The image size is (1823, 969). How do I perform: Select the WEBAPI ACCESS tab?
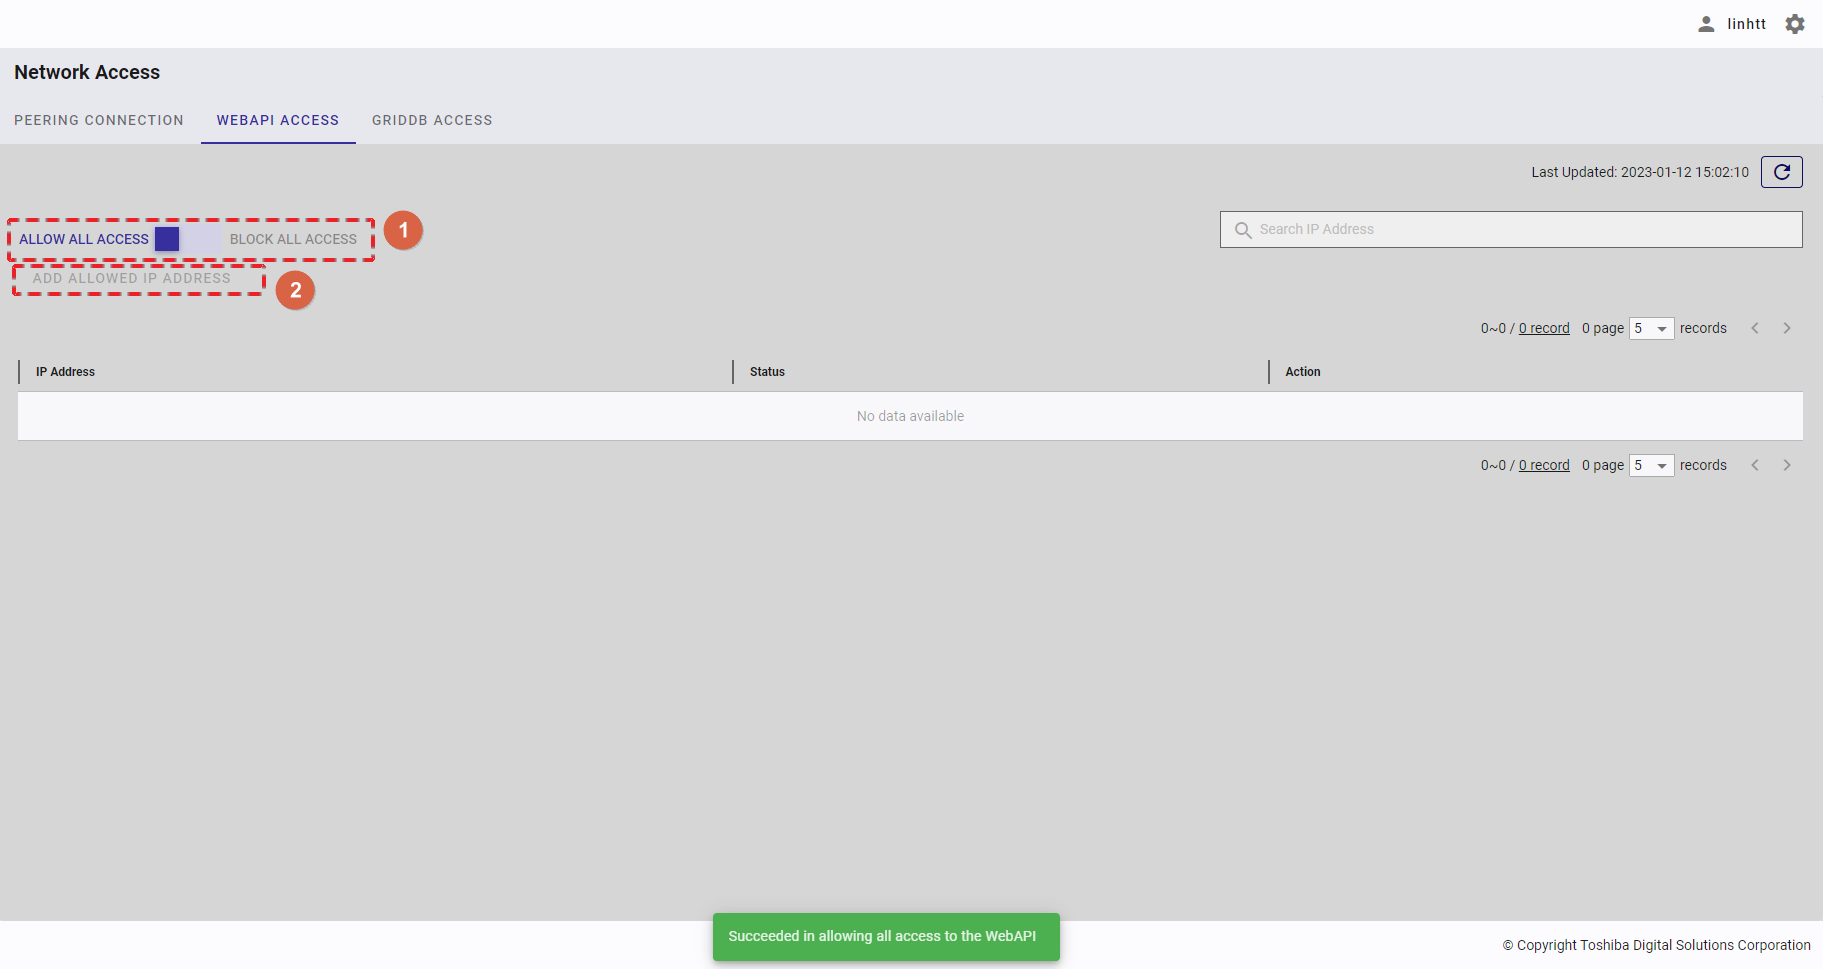[x=278, y=120]
